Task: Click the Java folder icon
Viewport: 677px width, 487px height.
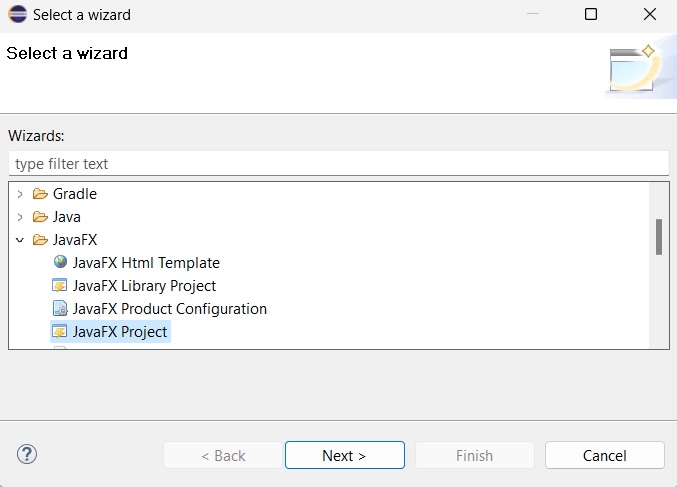Action: [x=40, y=217]
